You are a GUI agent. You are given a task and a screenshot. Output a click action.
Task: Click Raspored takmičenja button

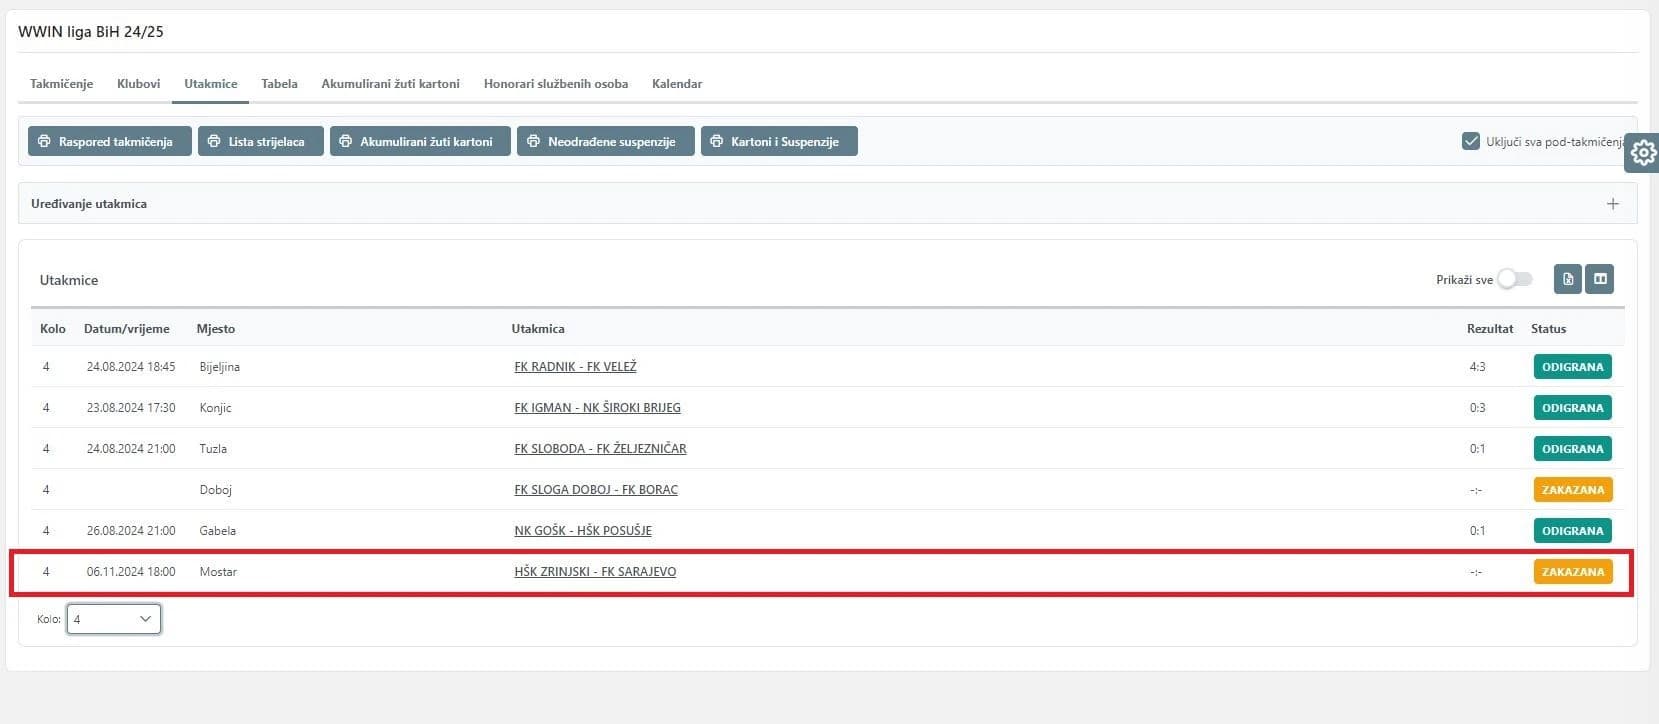(110, 141)
